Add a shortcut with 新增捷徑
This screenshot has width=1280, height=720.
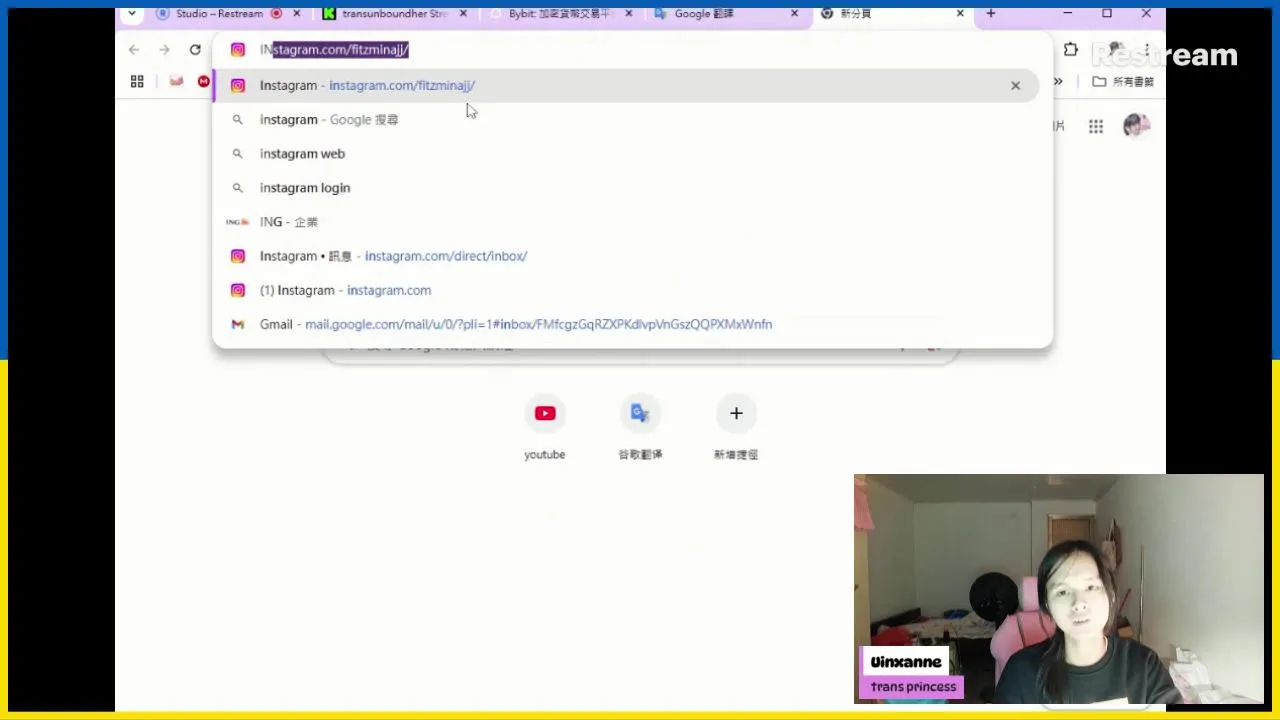pos(736,428)
